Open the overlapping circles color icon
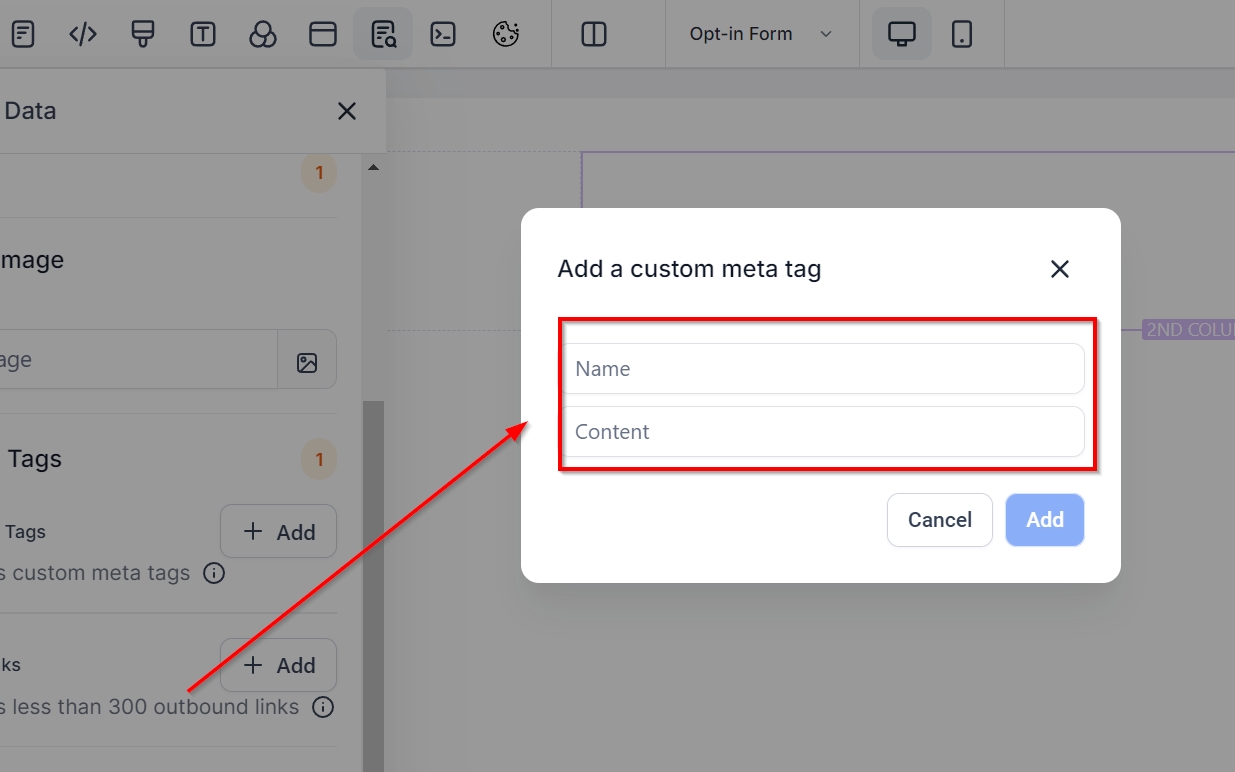The height and width of the screenshot is (772, 1235). tap(263, 34)
